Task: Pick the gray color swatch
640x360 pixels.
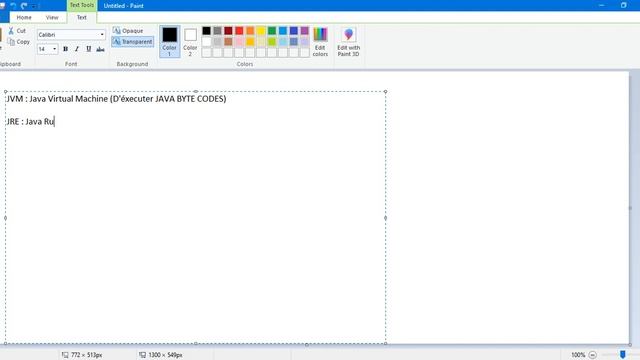Action: click(x=218, y=31)
